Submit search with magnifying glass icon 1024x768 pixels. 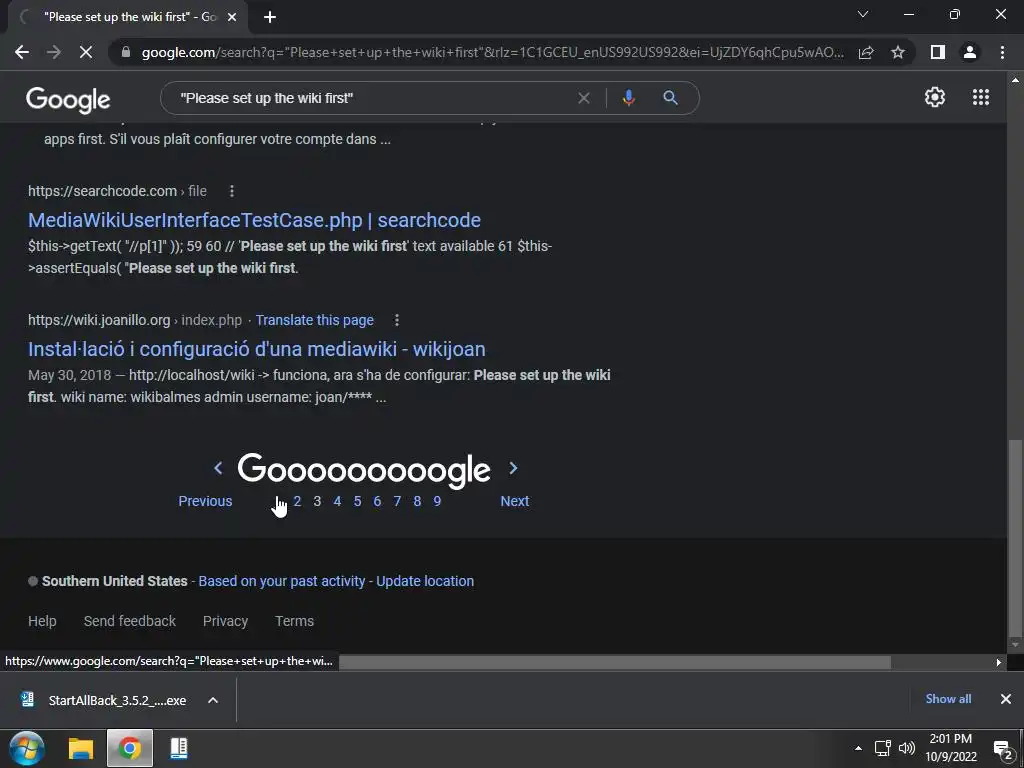(670, 98)
